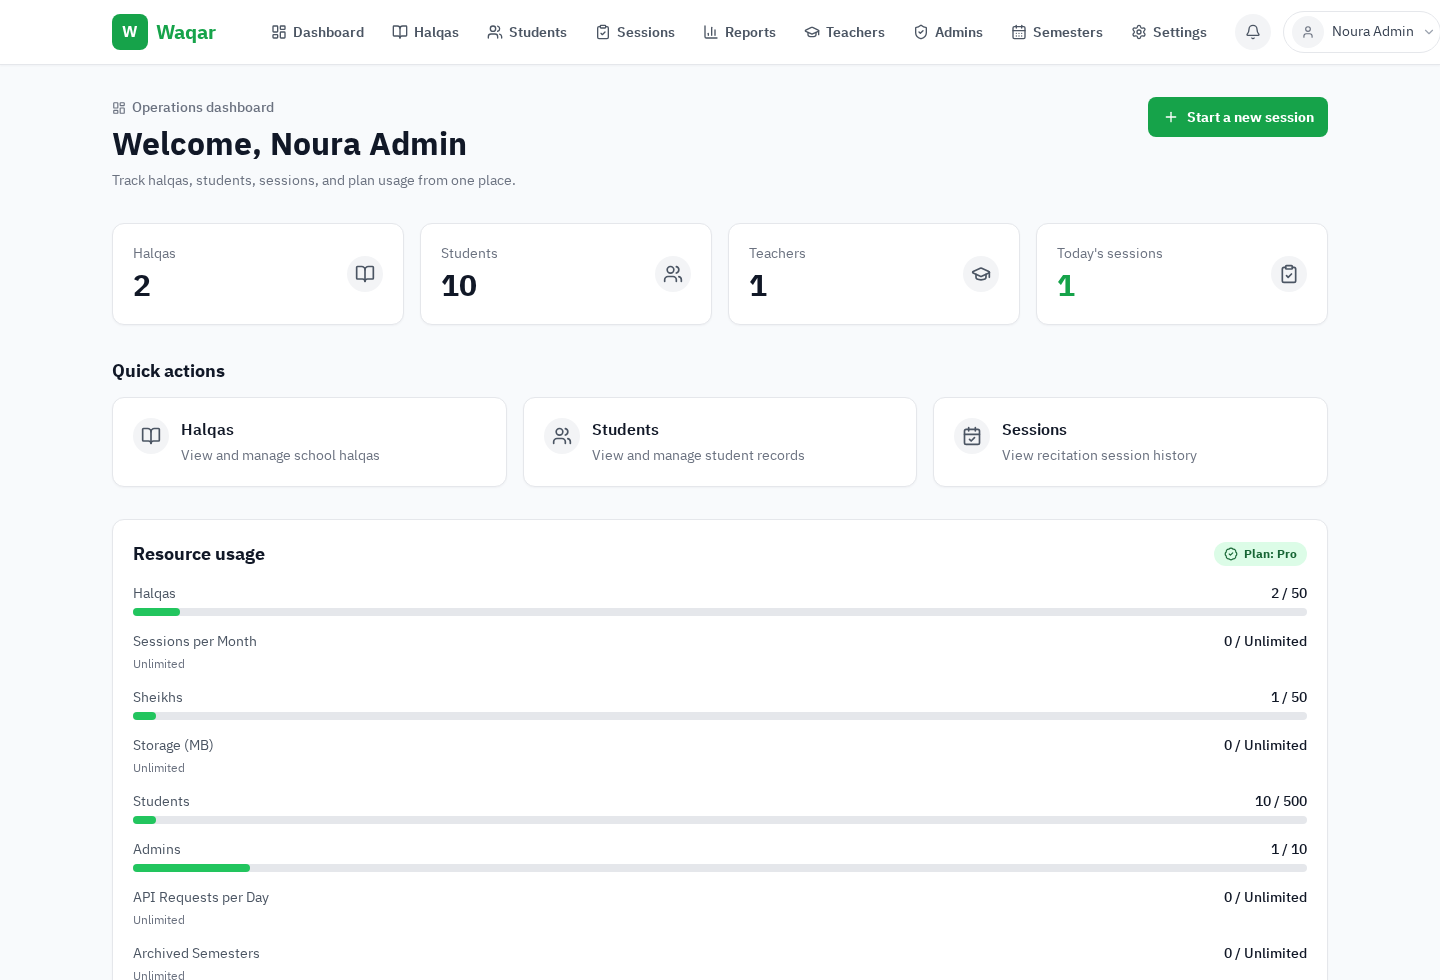Open the Dashboard nav item
The height and width of the screenshot is (980, 1440).
[x=318, y=32]
